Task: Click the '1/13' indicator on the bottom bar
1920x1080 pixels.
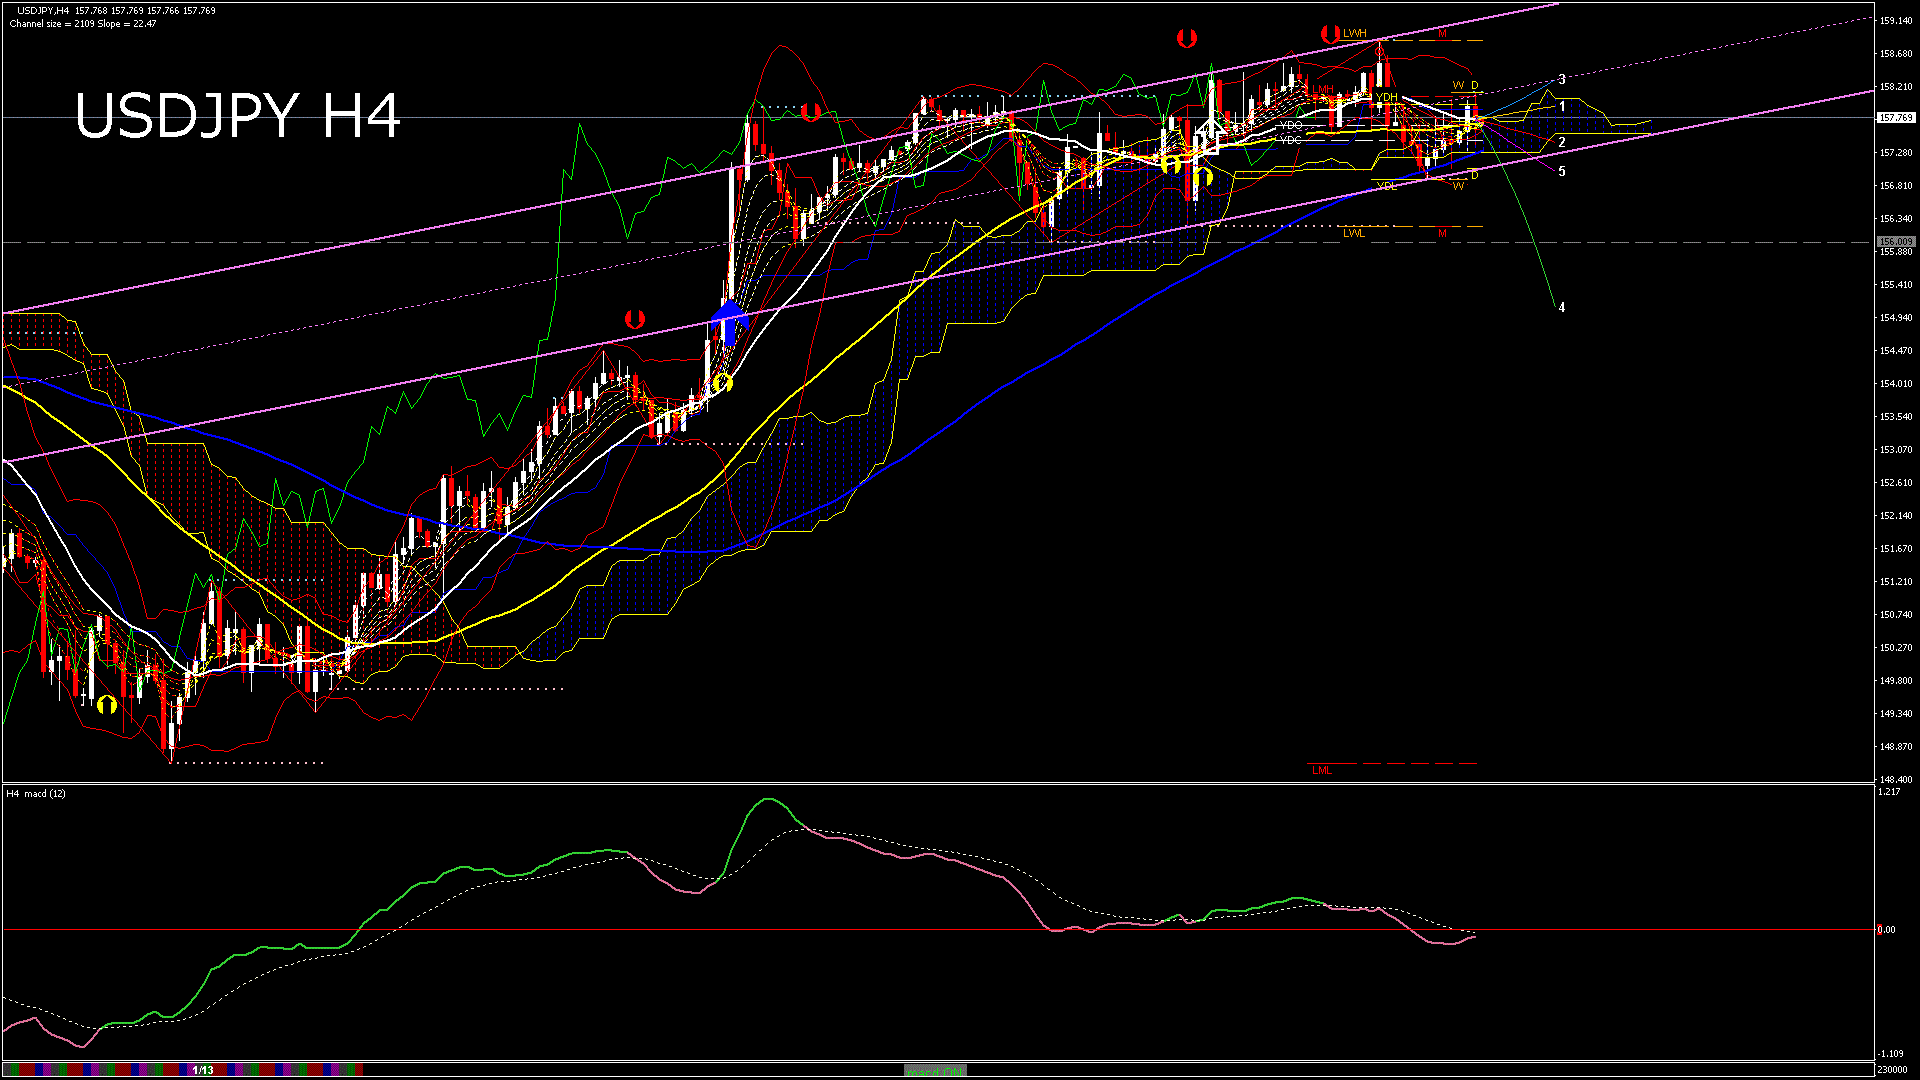Action: [203, 1070]
